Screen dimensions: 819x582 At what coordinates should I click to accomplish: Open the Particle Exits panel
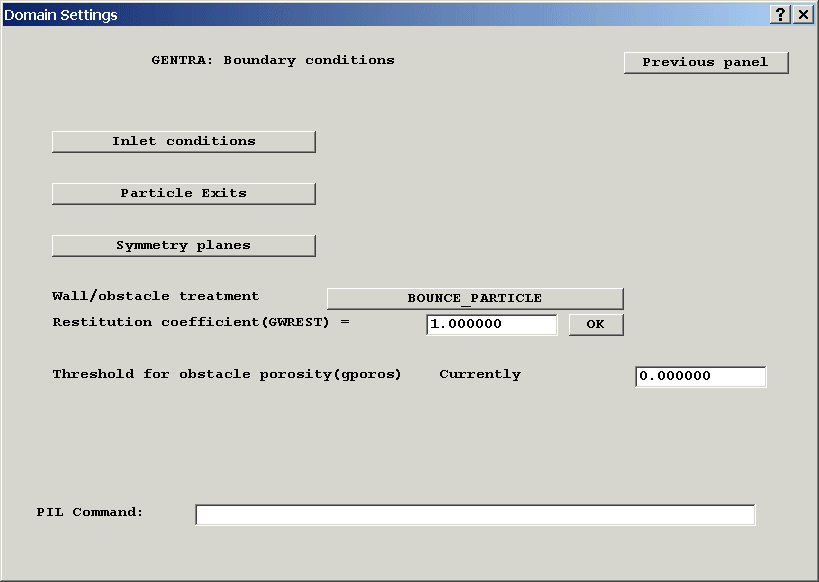(183, 193)
